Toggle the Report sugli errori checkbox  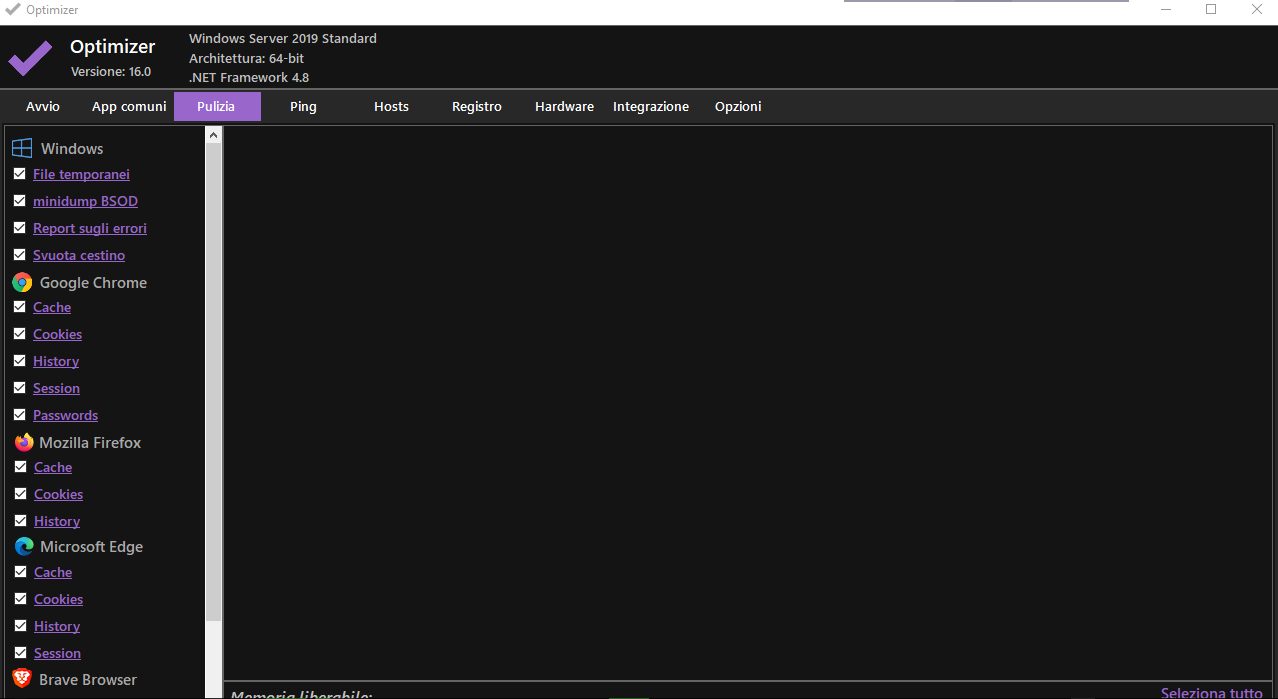pyautogui.click(x=19, y=228)
